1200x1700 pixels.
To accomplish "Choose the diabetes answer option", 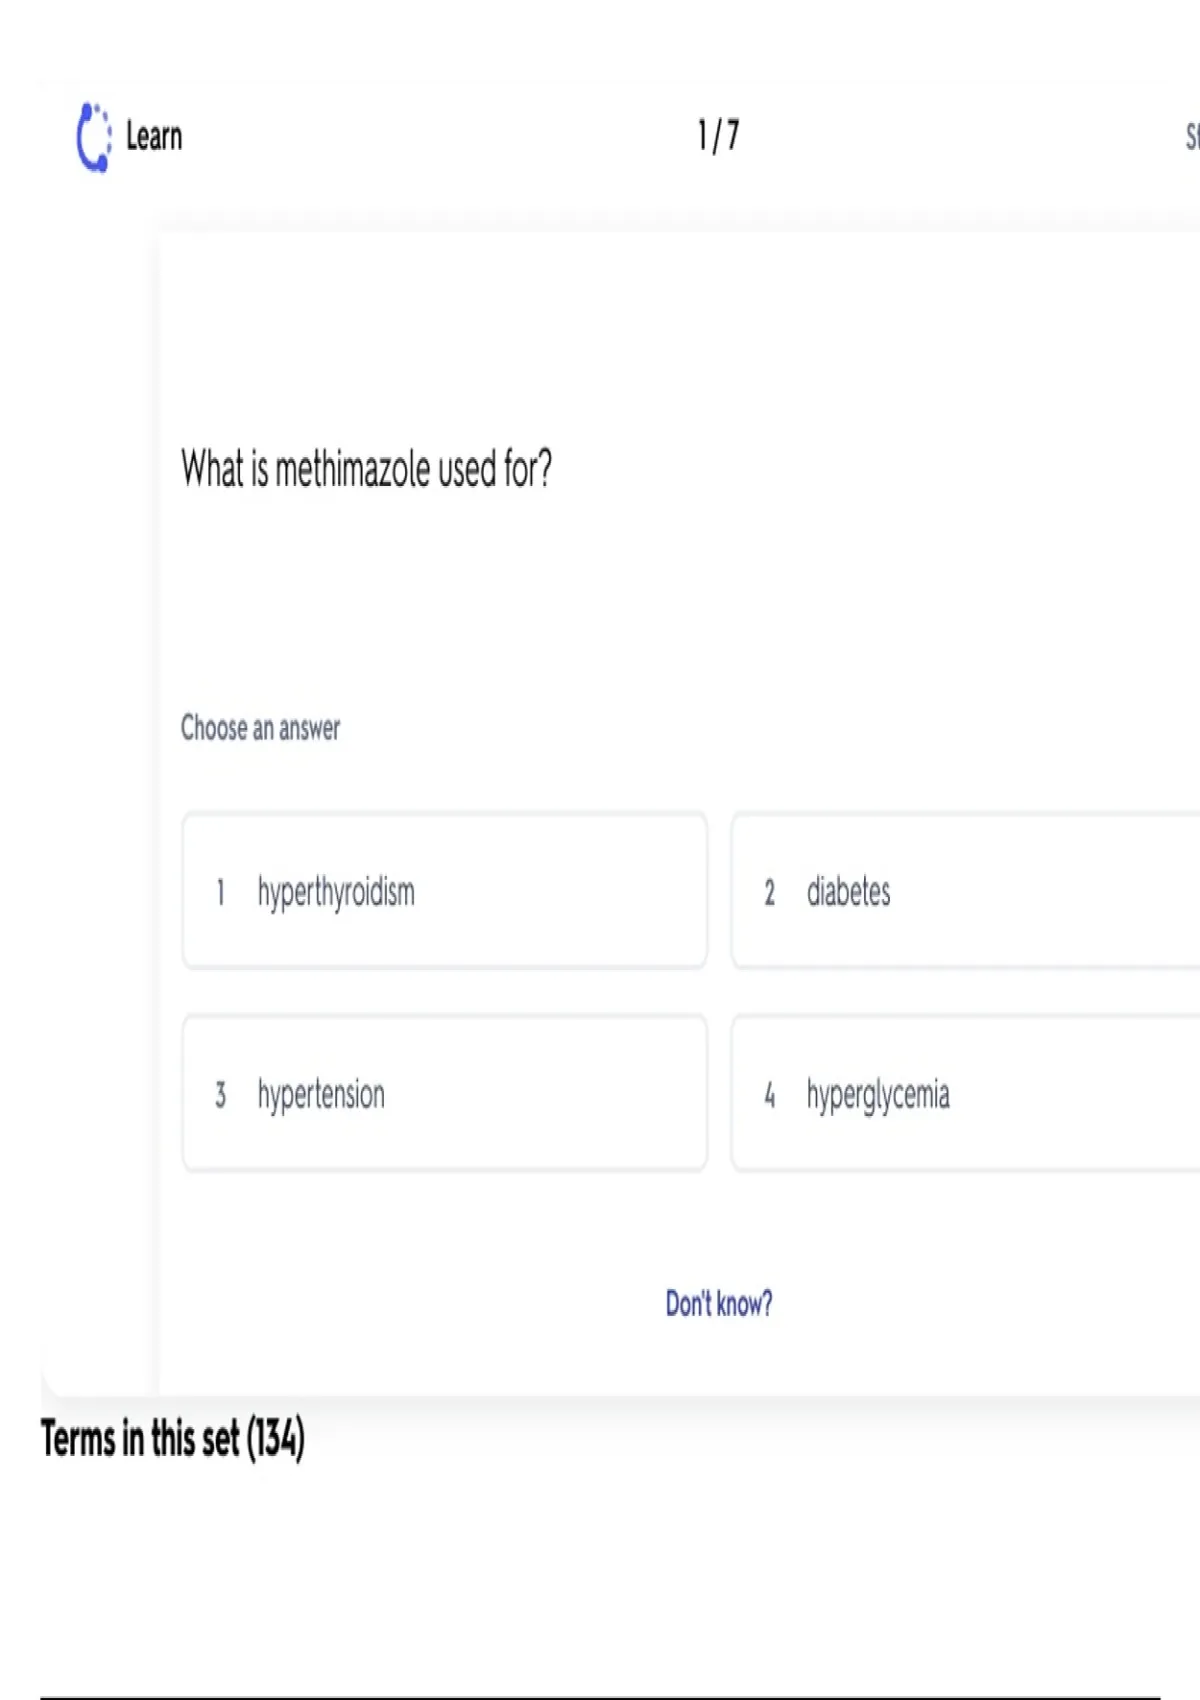I will pos(965,891).
